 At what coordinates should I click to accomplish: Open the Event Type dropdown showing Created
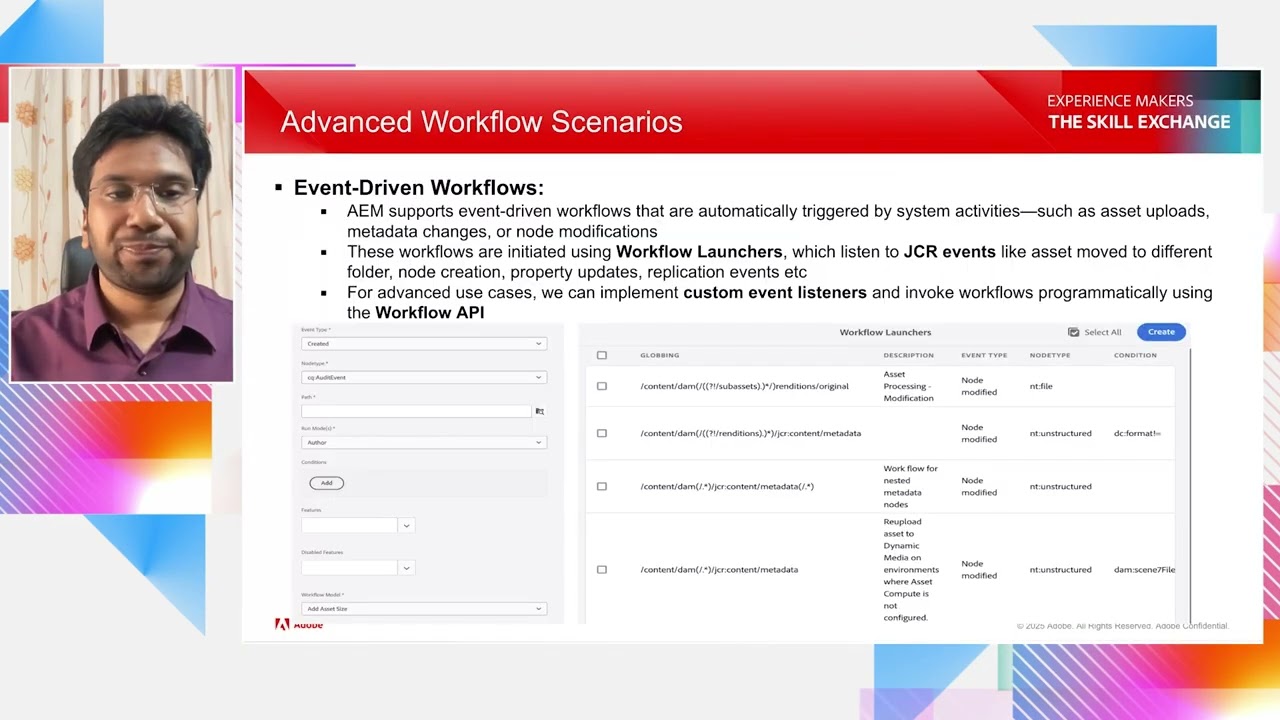pos(424,343)
